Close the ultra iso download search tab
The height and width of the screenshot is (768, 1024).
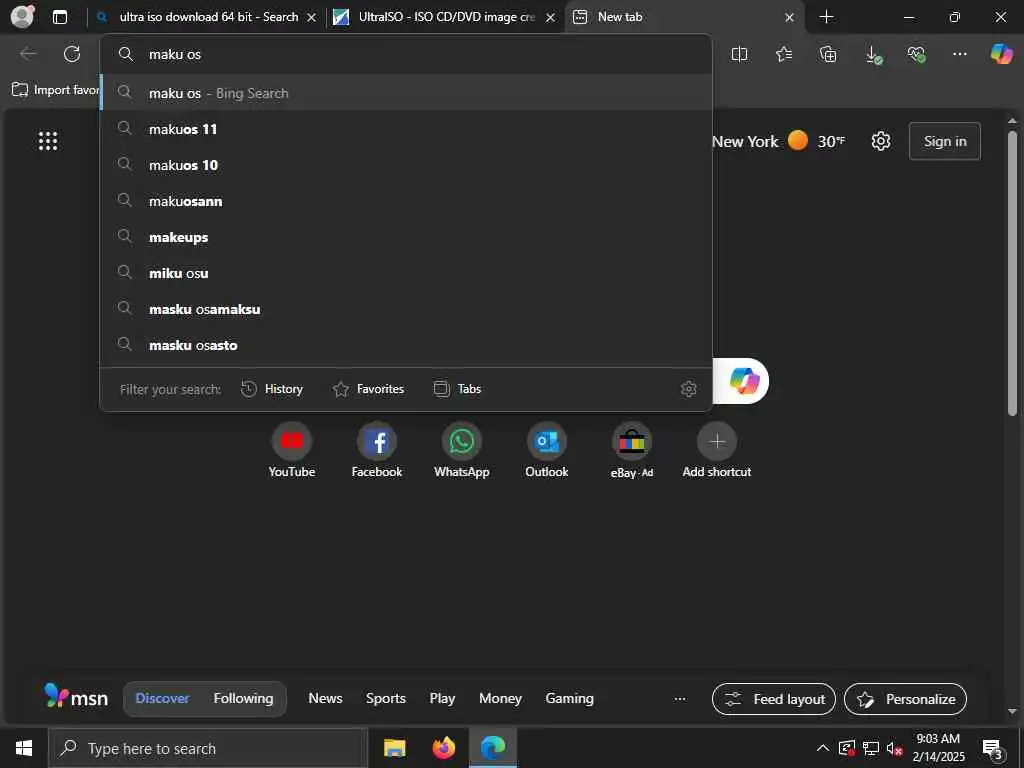(x=312, y=18)
